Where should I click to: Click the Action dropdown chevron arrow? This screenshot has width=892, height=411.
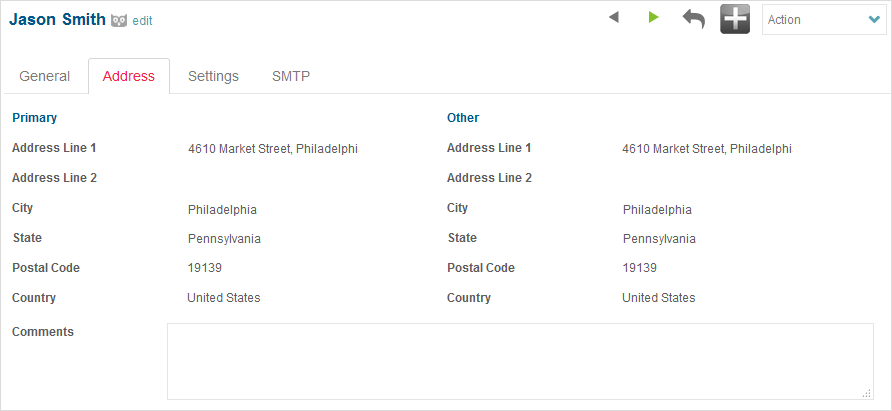point(874,20)
